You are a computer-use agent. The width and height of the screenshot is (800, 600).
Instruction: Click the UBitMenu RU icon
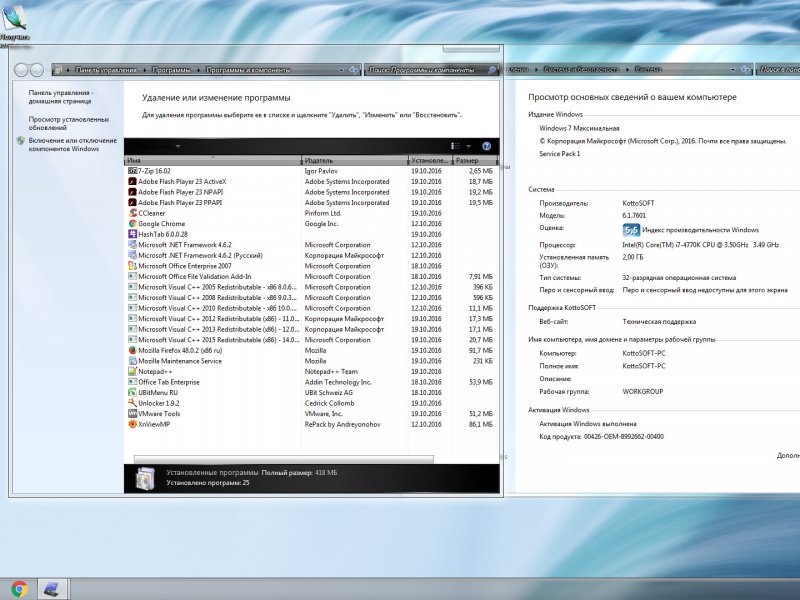(x=133, y=392)
